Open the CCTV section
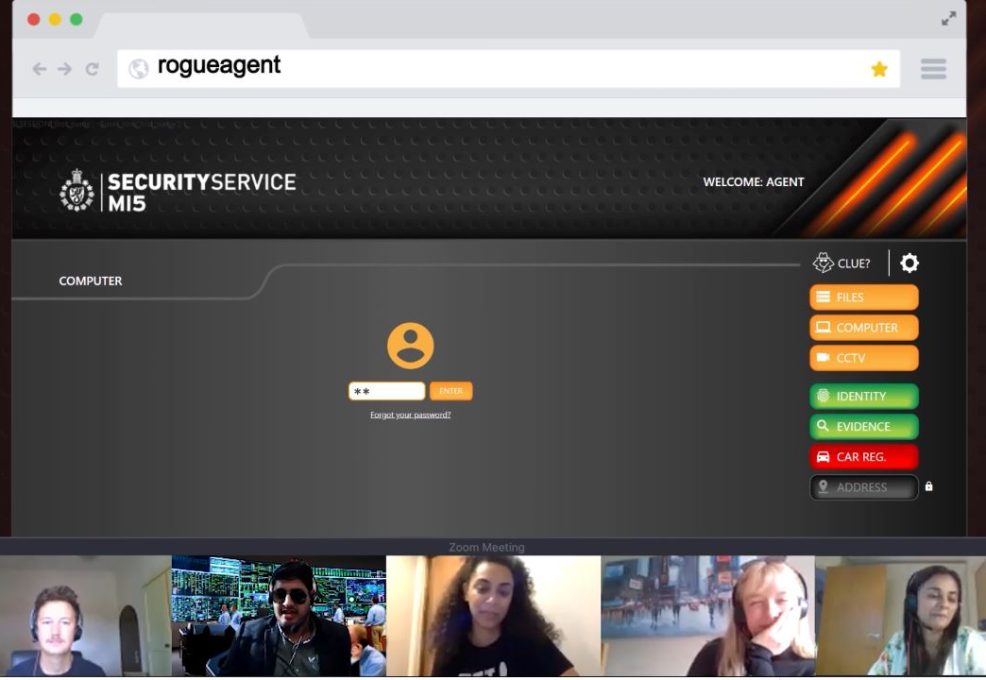 [863, 358]
